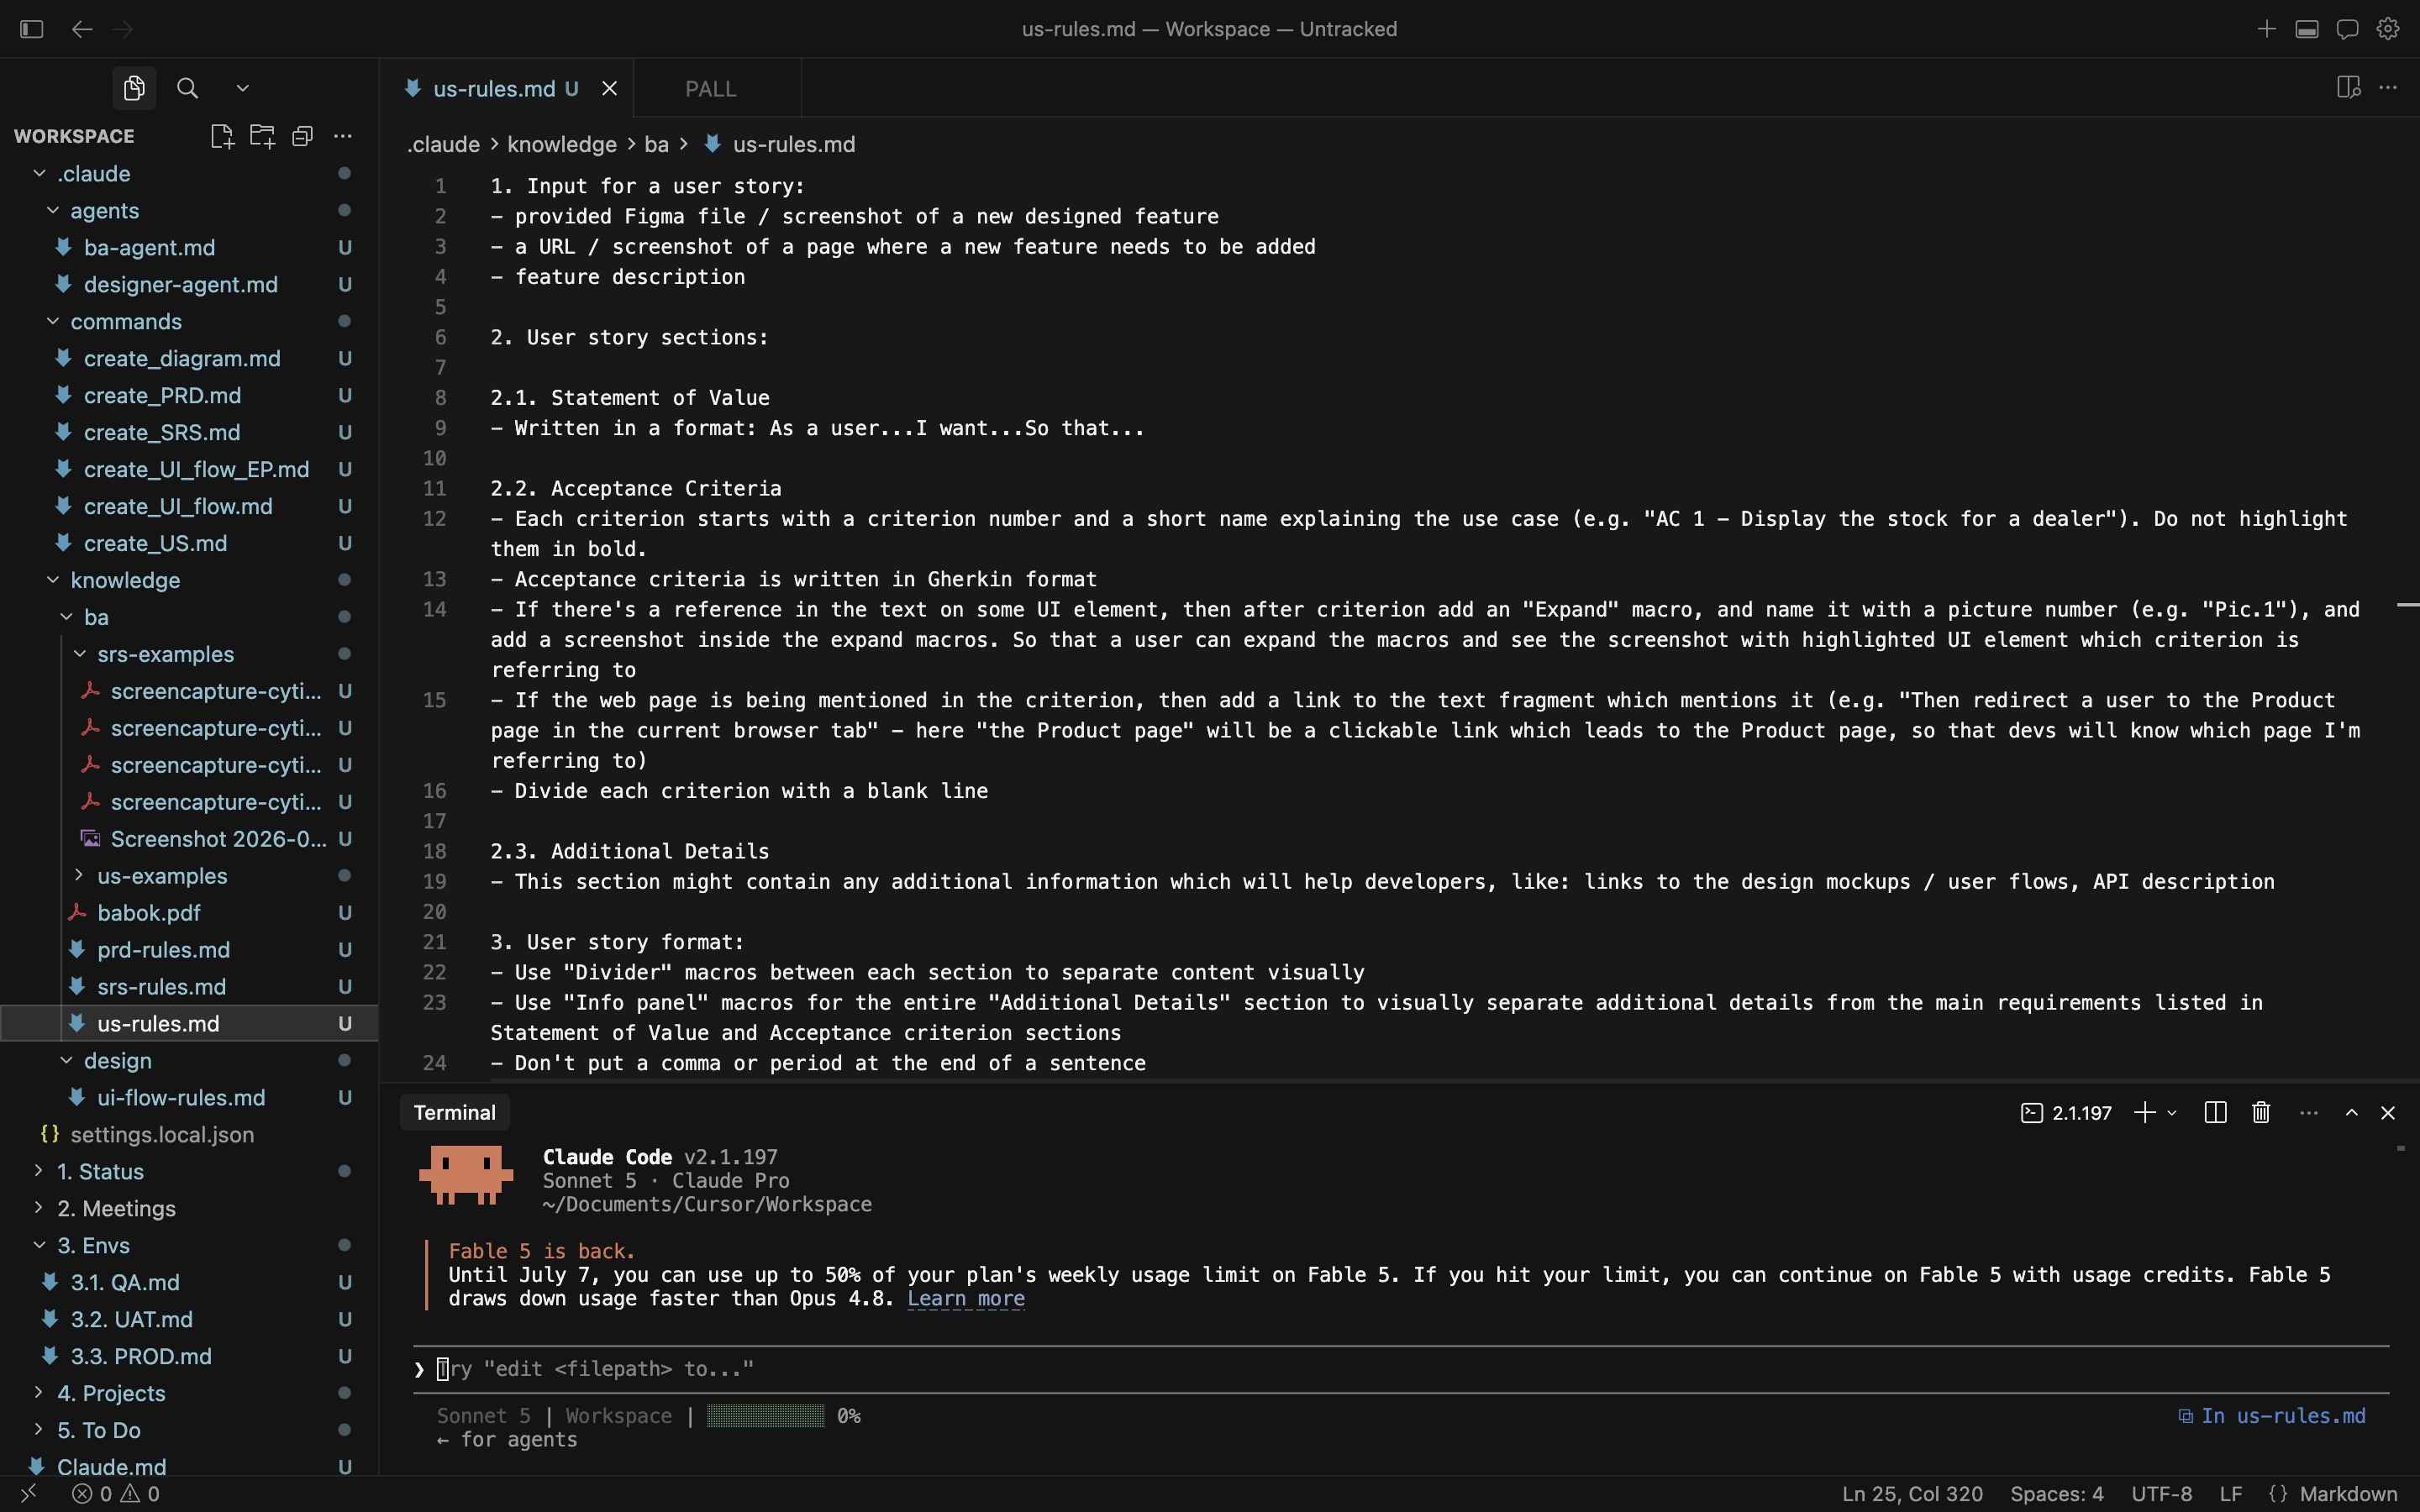Collapse the commands folder
The image size is (2420, 1512).
click(52, 321)
